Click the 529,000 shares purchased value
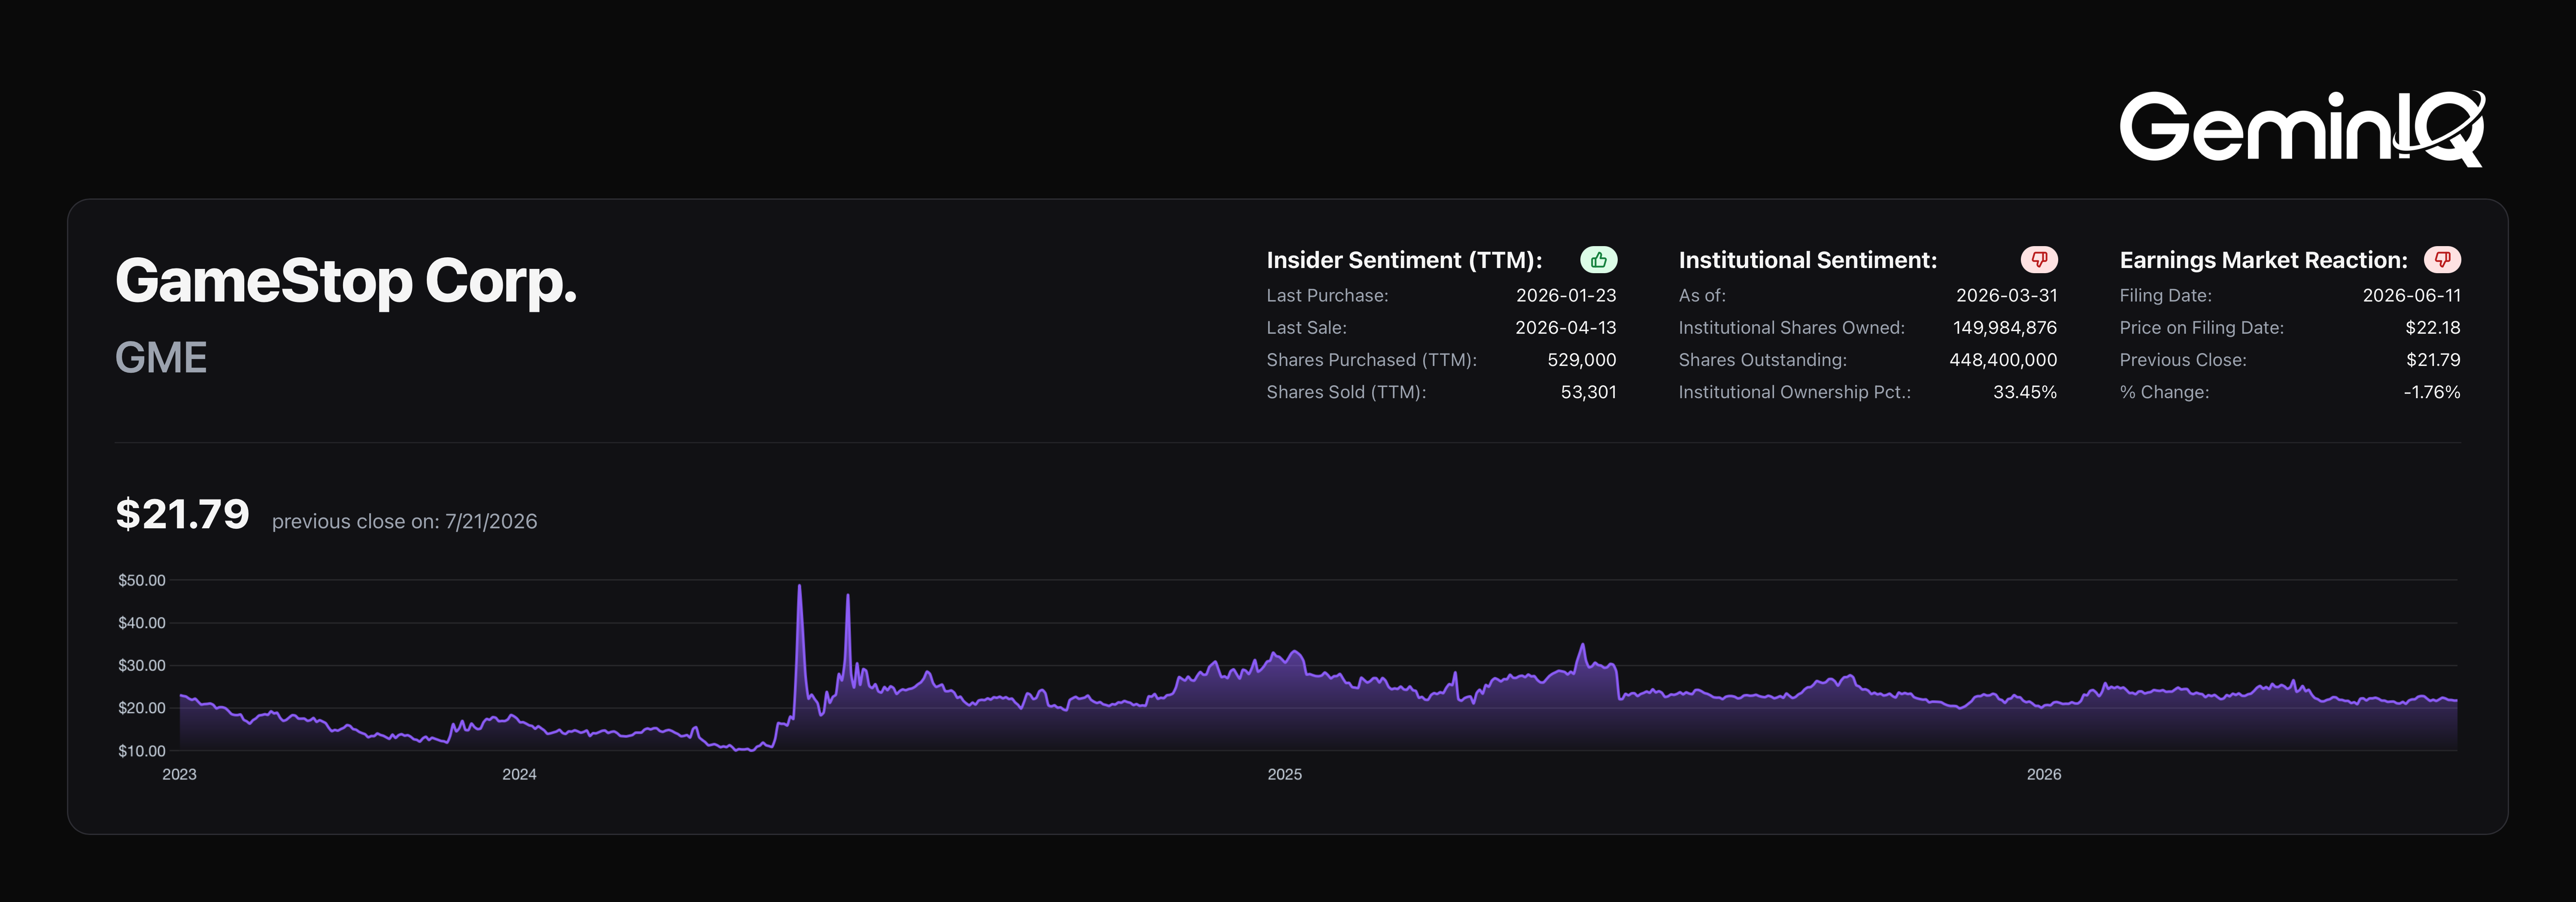 click(x=1582, y=360)
